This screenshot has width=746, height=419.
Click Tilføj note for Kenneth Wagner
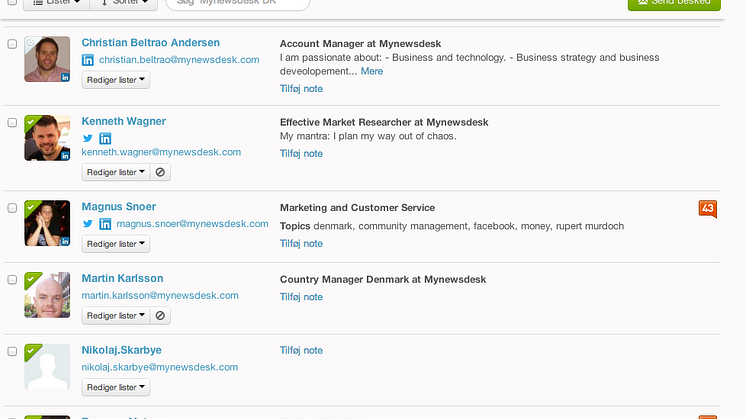[301, 154]
